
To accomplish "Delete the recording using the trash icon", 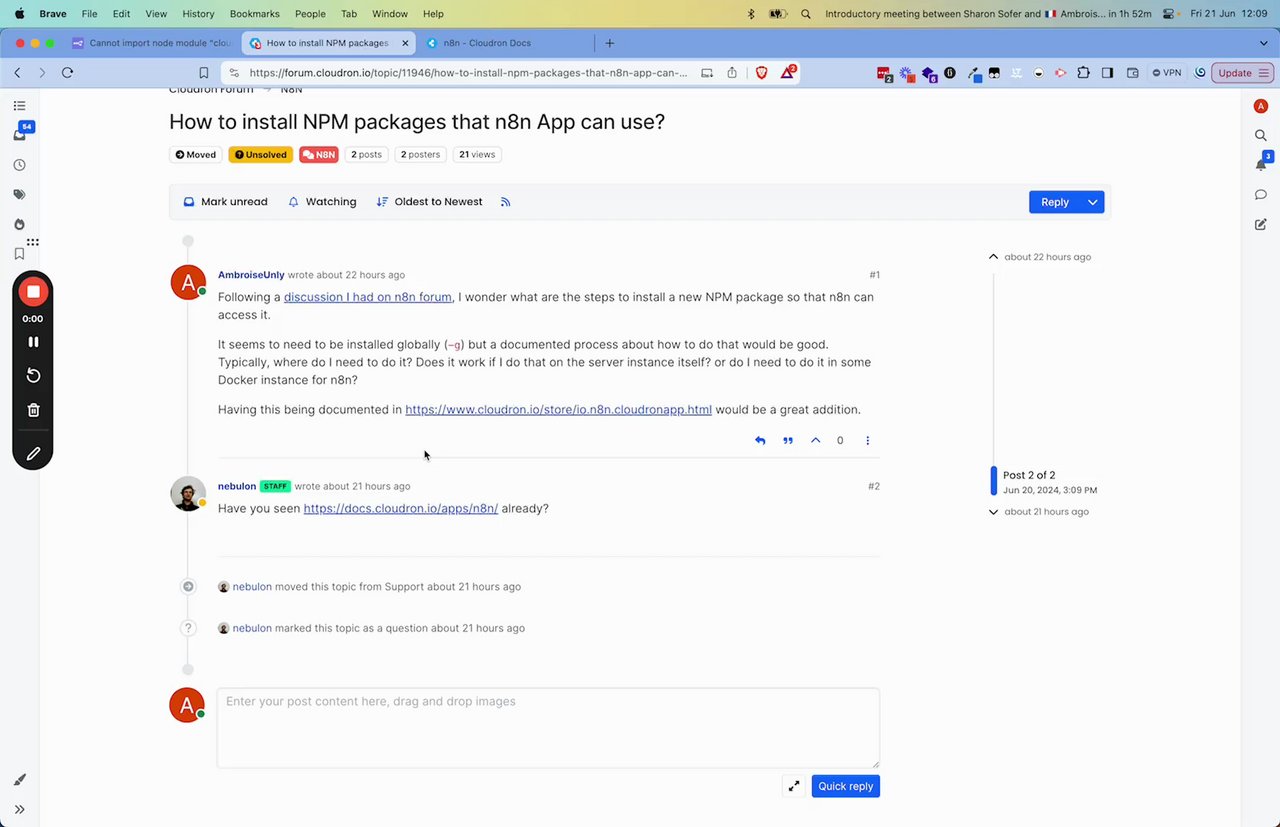I will [x=33, y=410].
